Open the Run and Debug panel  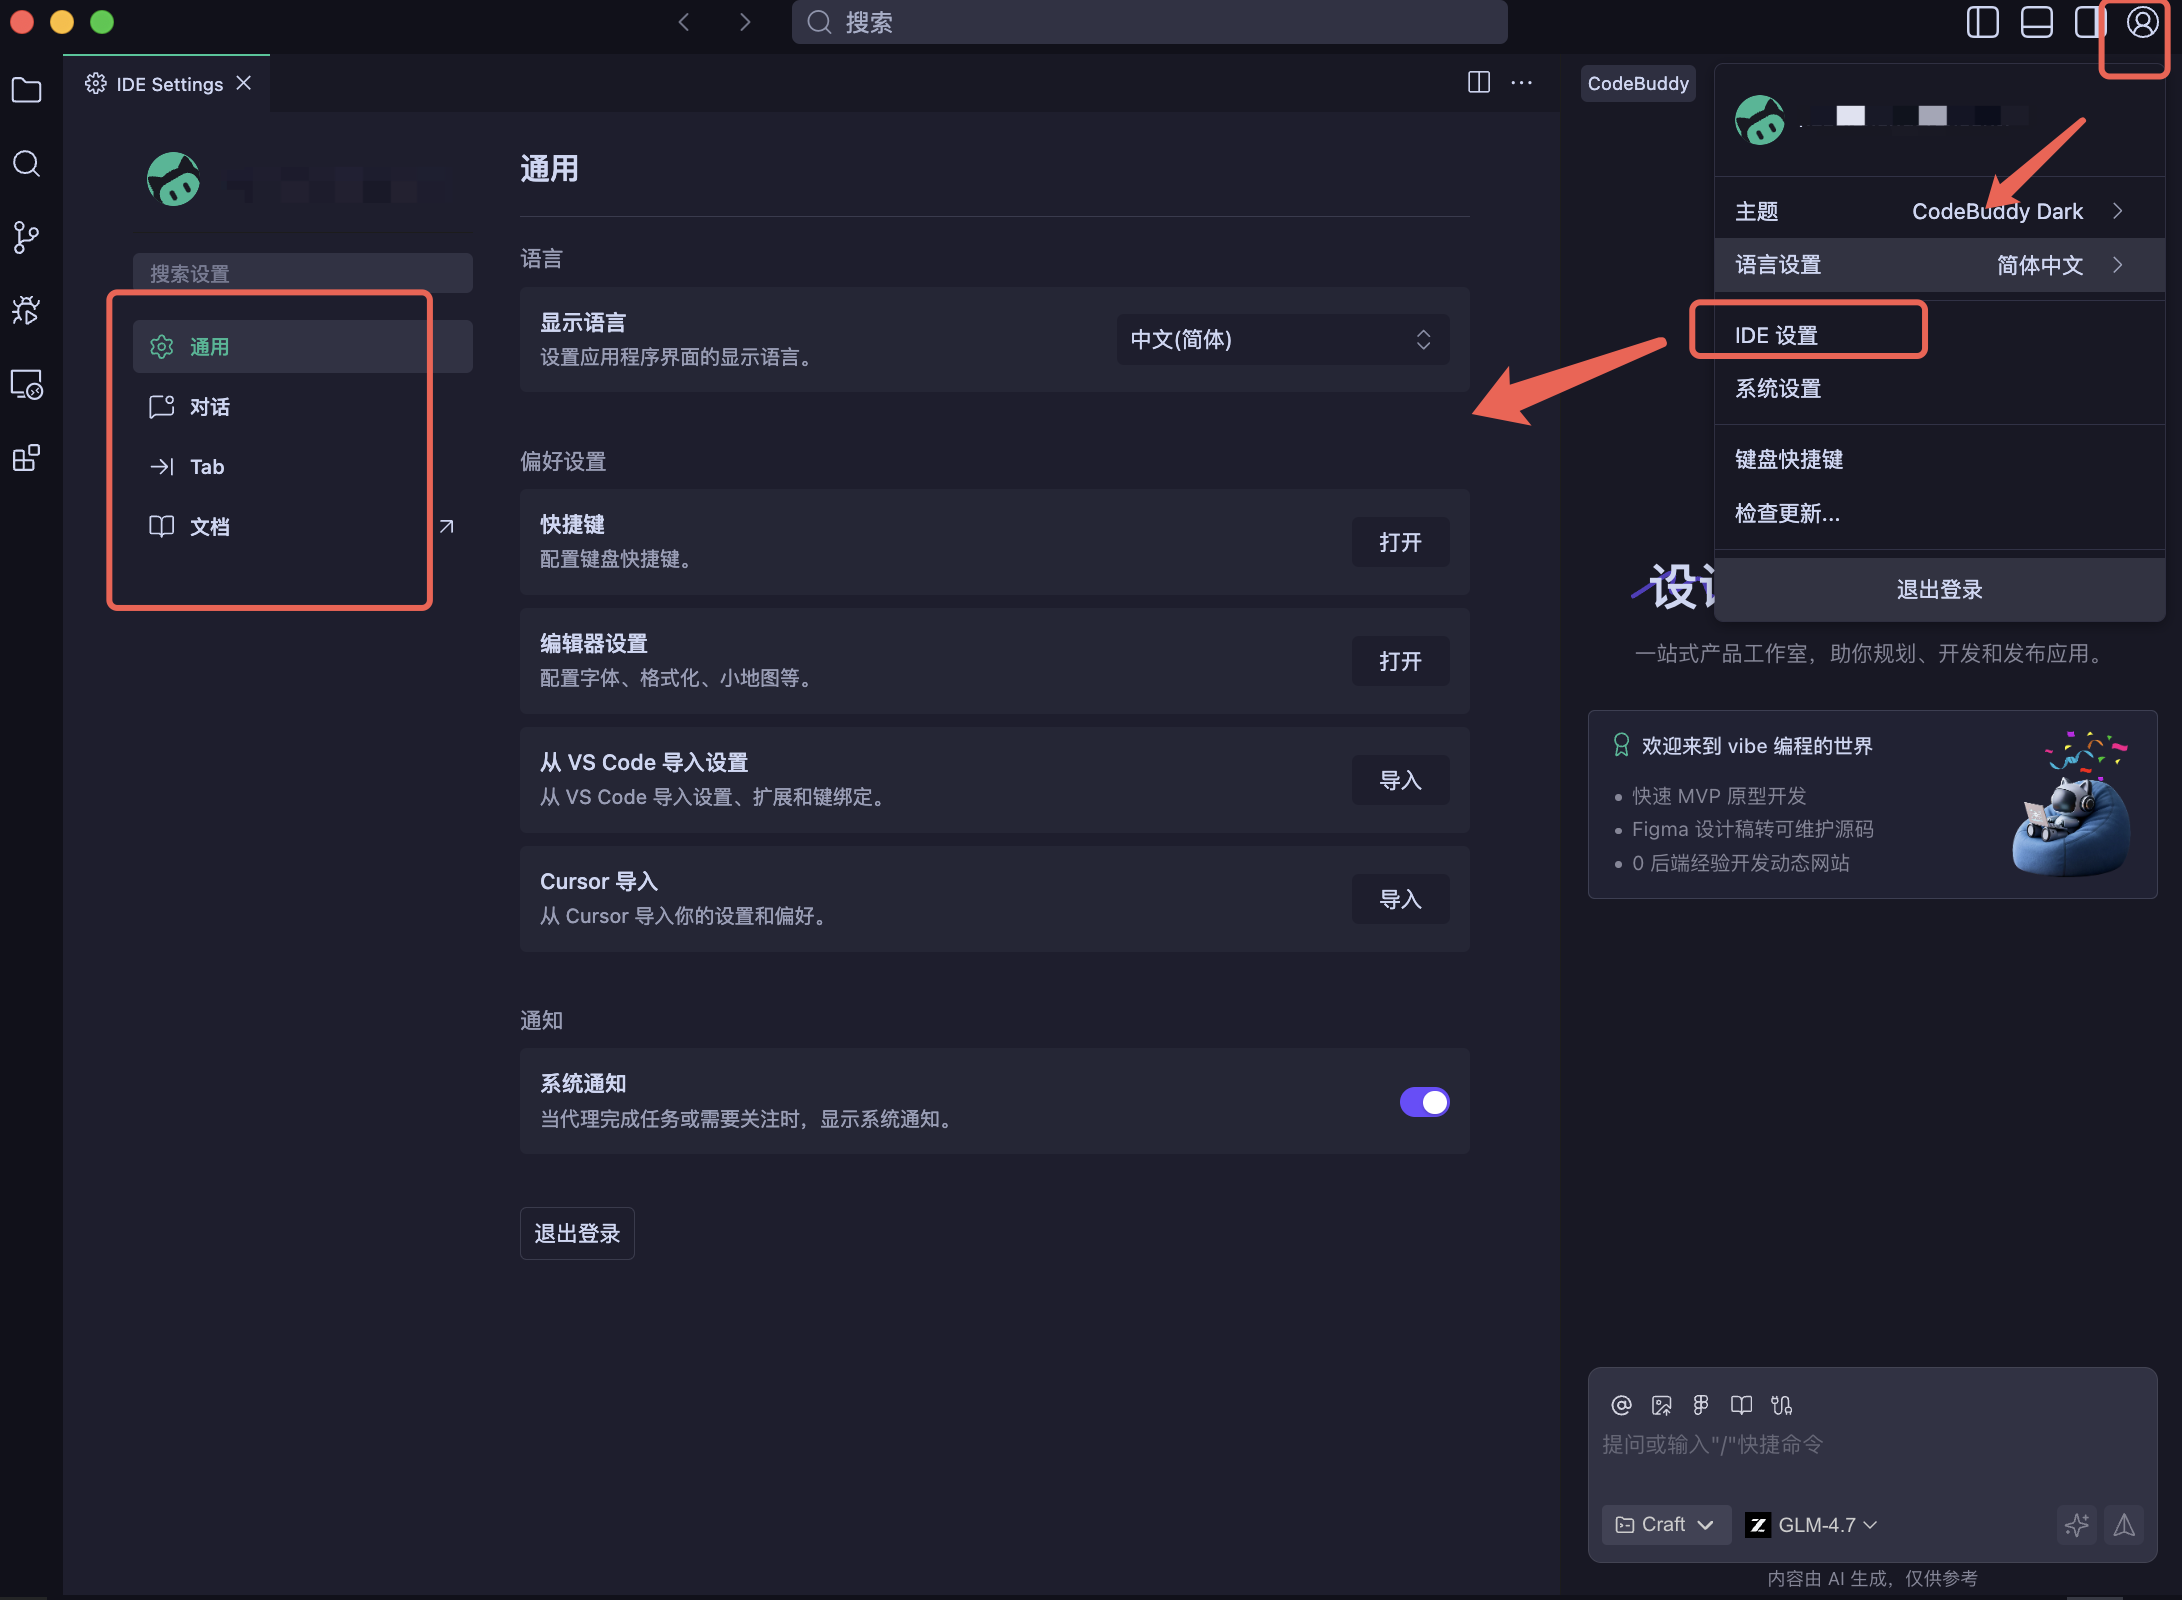tap(26, 311)
